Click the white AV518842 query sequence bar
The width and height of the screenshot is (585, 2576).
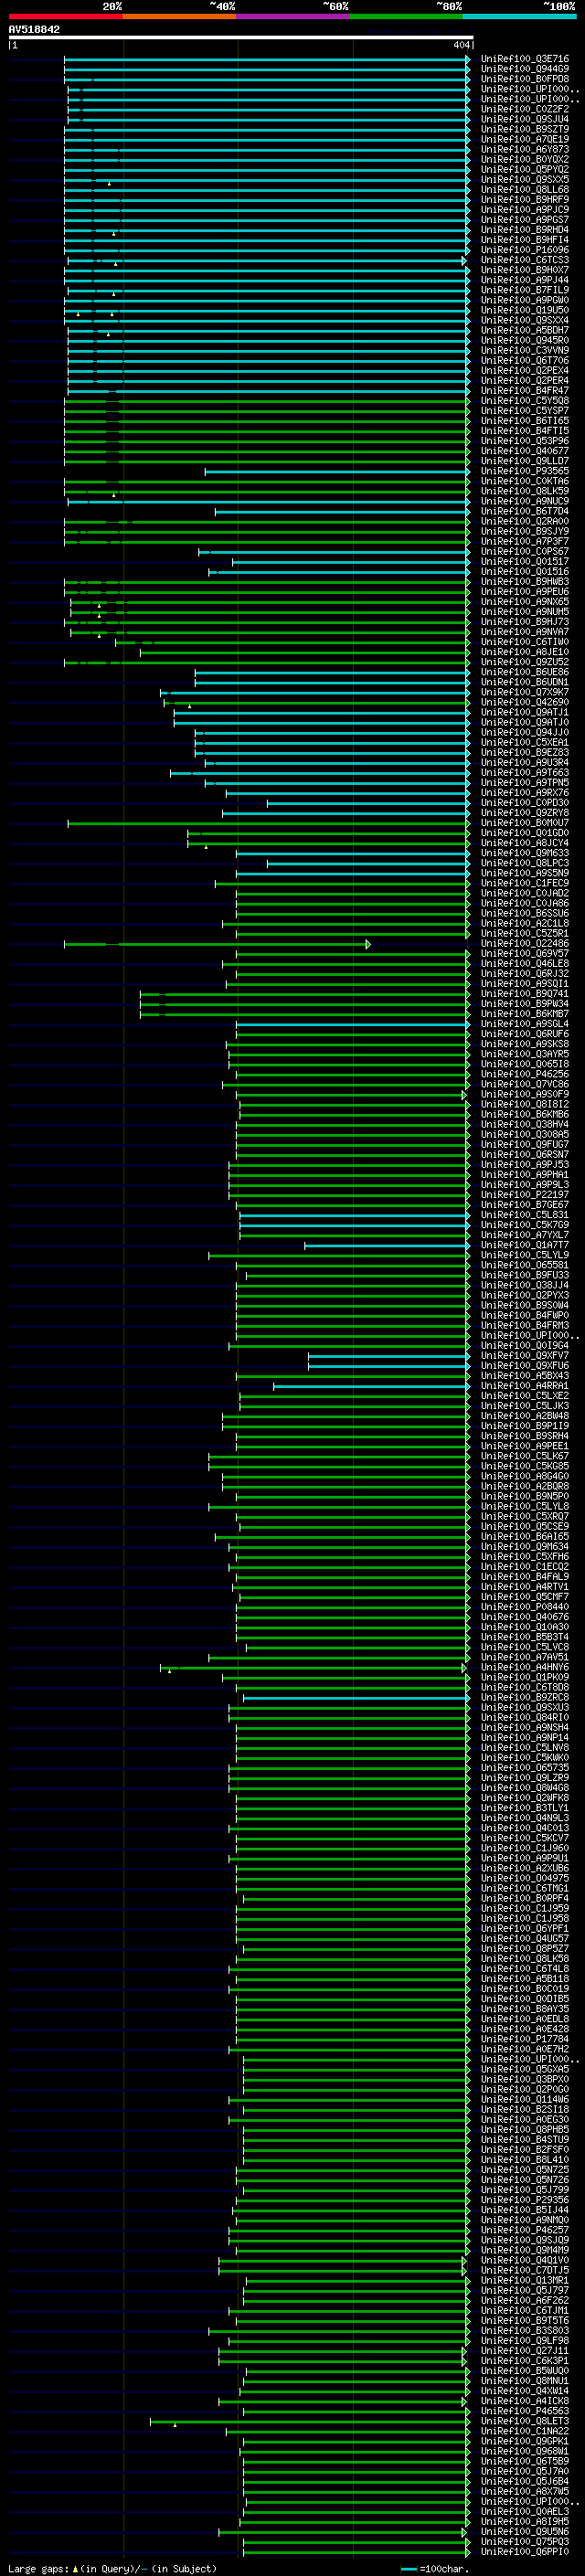click(241, 37)
